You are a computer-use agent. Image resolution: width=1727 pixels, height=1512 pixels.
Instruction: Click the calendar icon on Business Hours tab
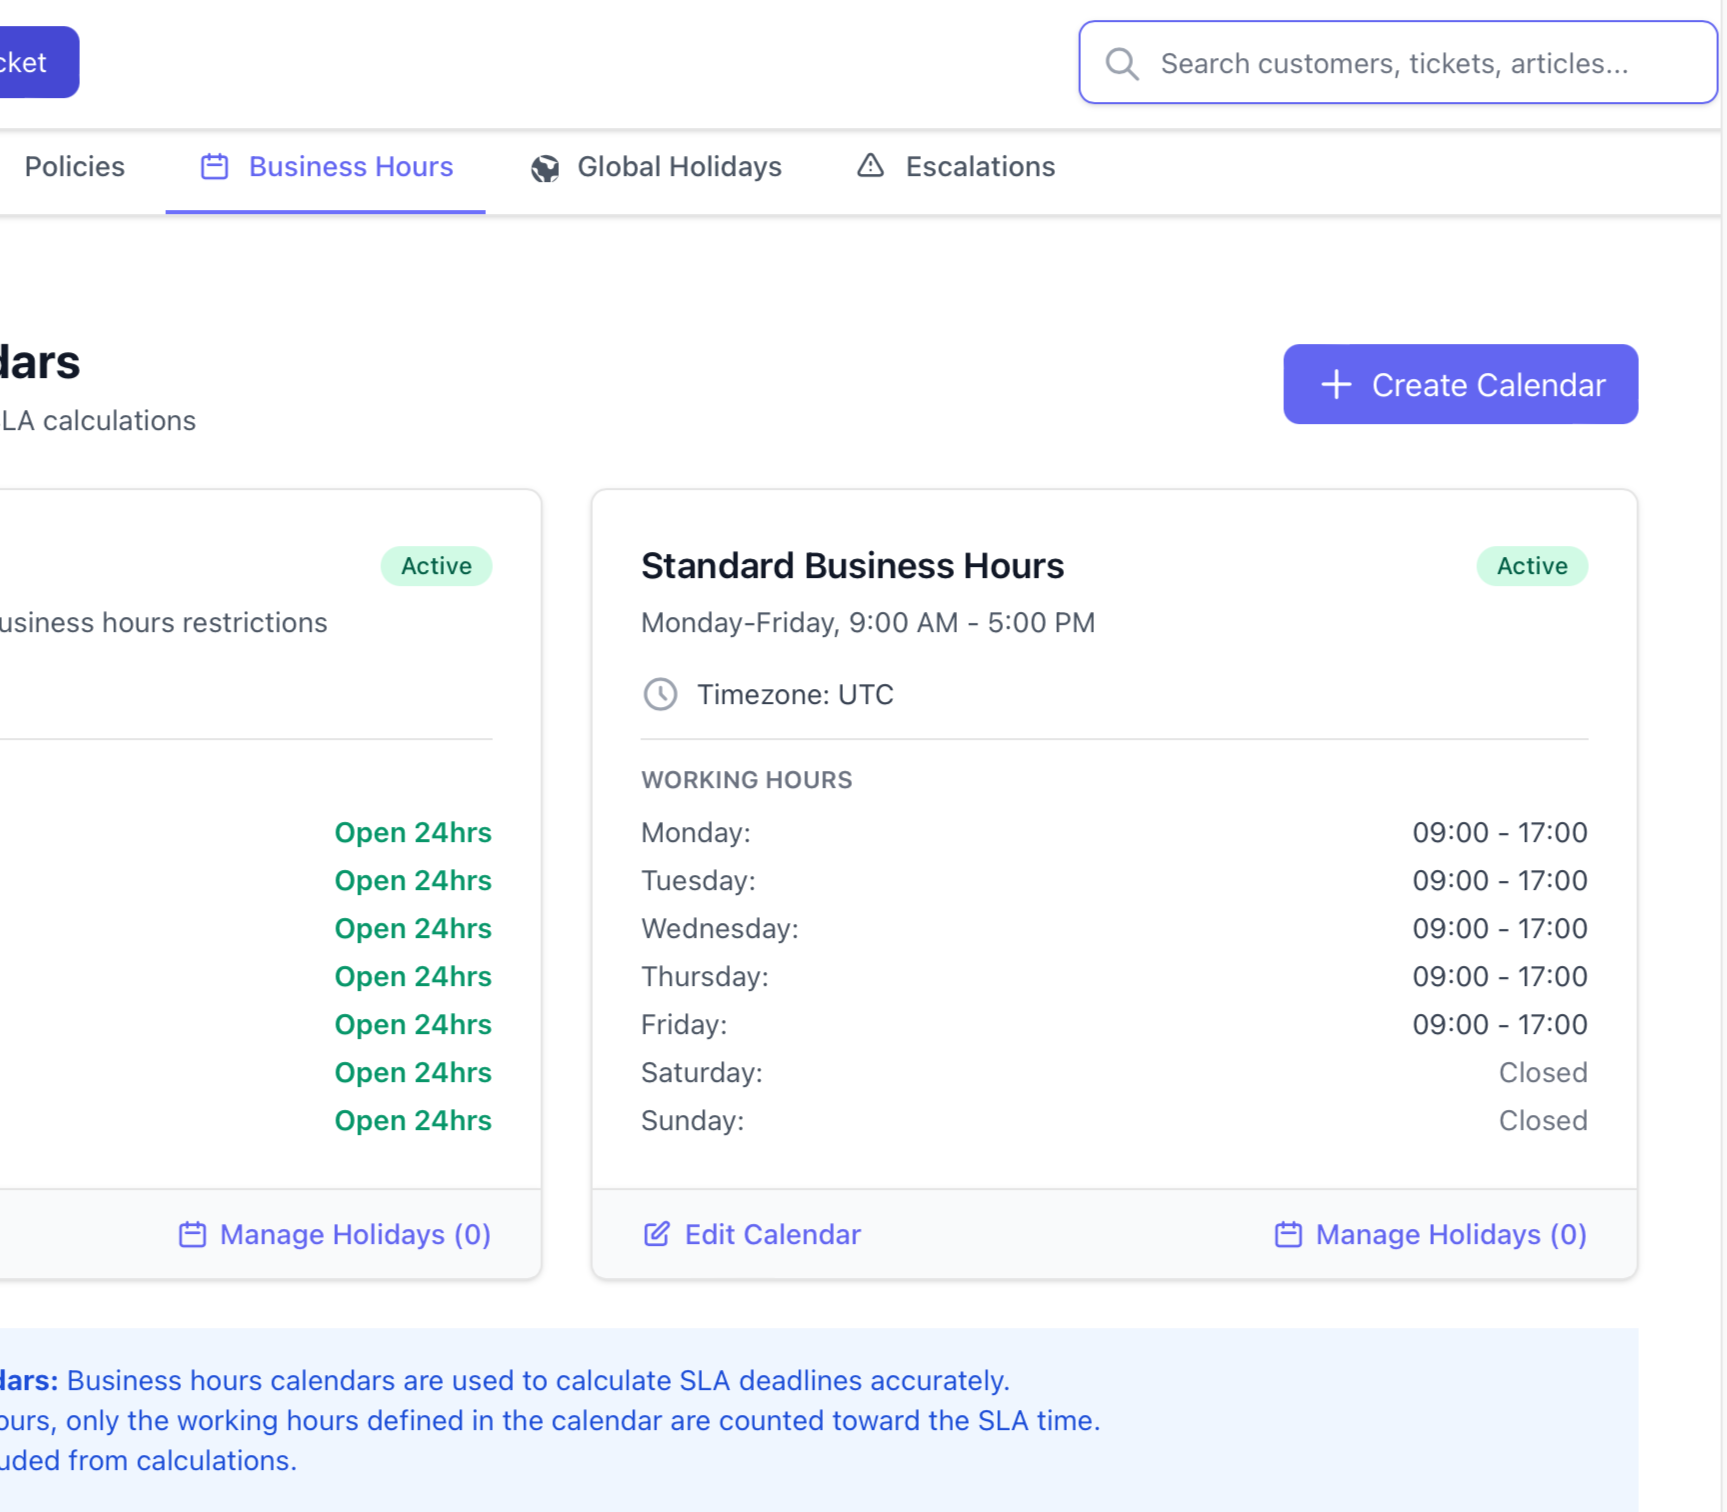click(215, 167)
